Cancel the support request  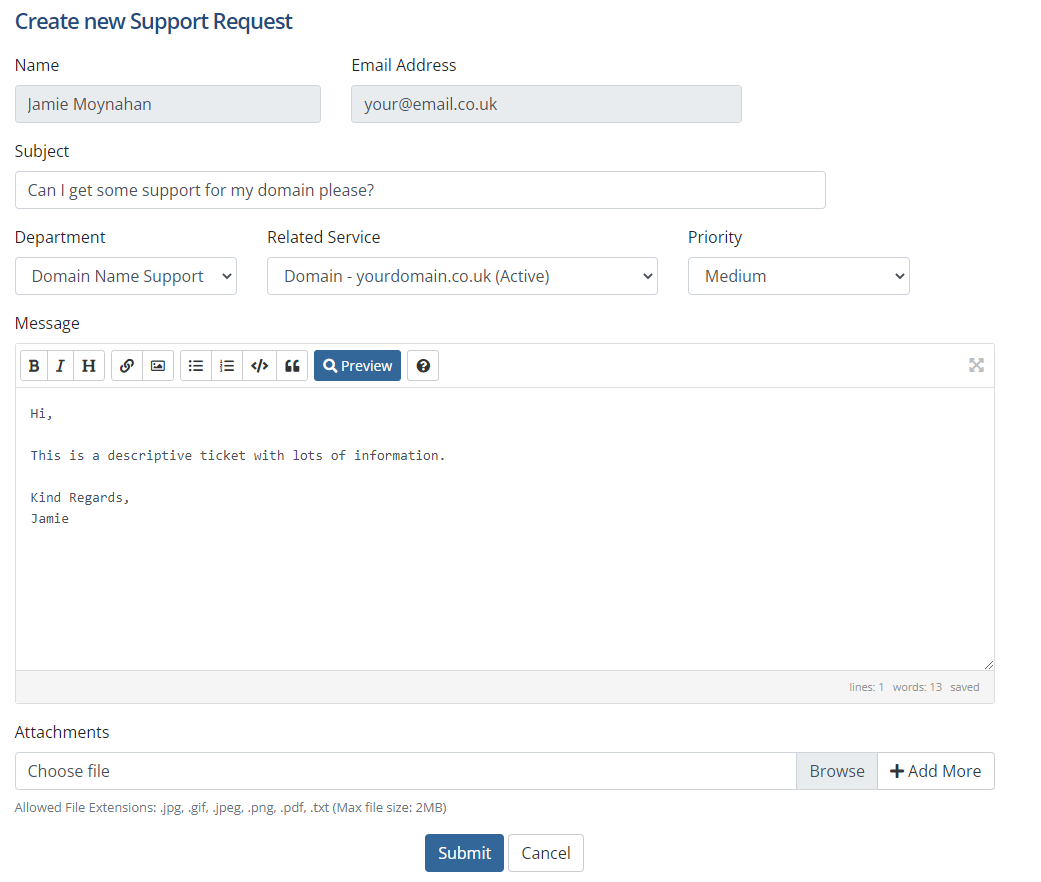[x=546, y=853]
